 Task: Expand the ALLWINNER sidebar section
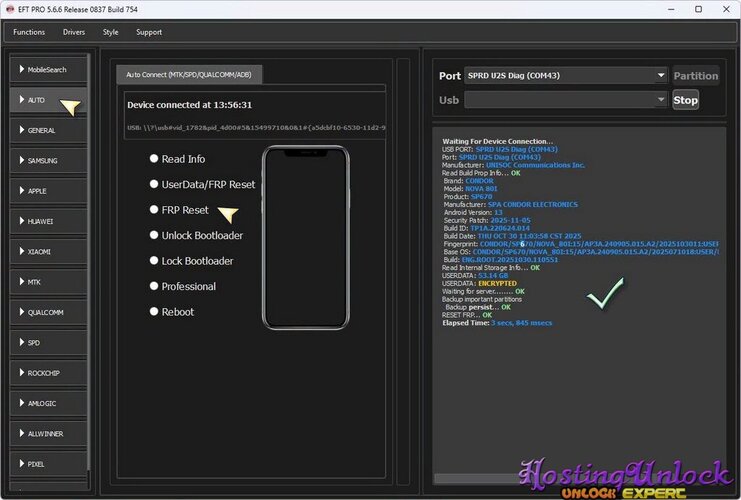(48, 433)
